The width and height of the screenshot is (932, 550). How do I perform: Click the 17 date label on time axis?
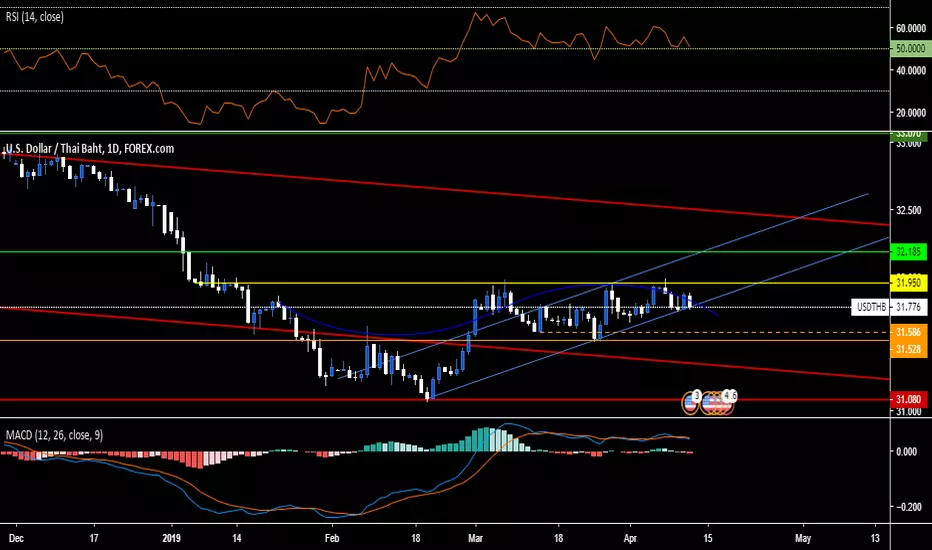click(x=94, y=539)
